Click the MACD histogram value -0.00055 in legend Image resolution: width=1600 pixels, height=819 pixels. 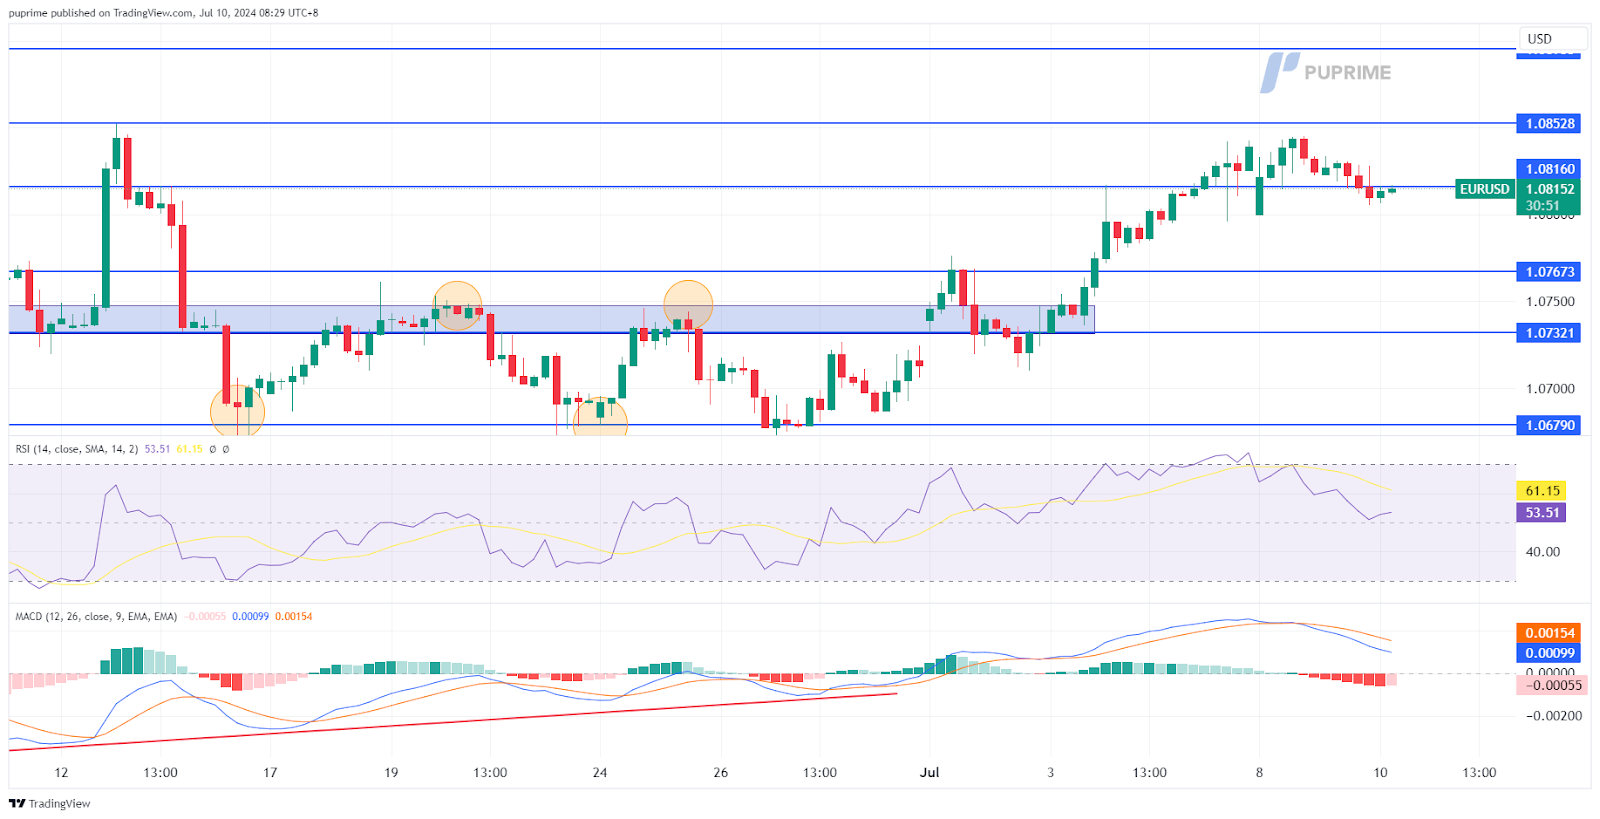(x=205, y=616)
